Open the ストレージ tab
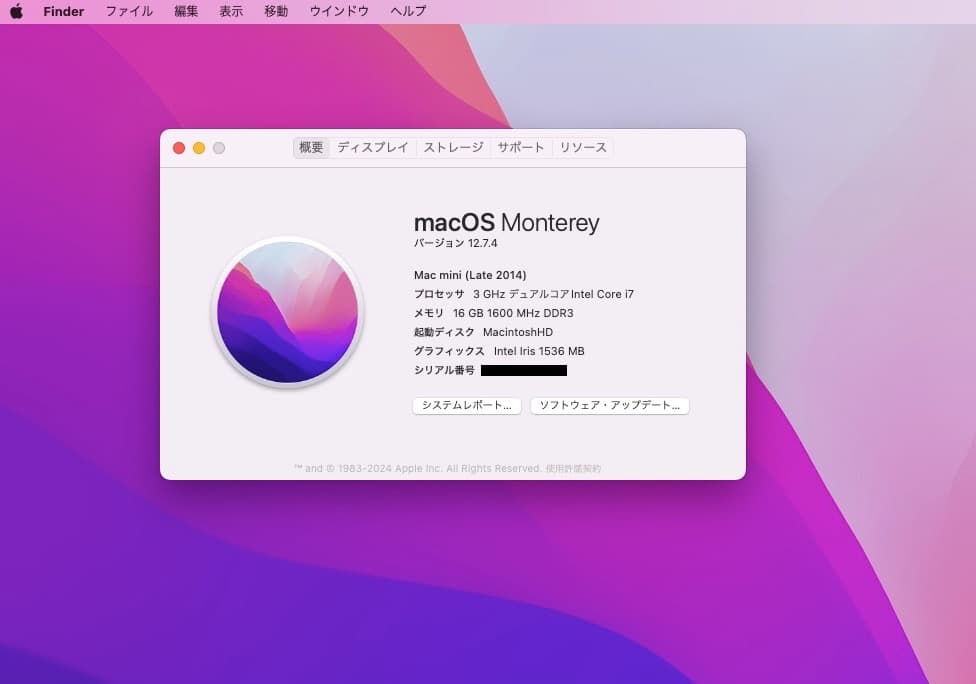Image resolution: width=976 pixels, height=684 pixels. tap(452, 147)
